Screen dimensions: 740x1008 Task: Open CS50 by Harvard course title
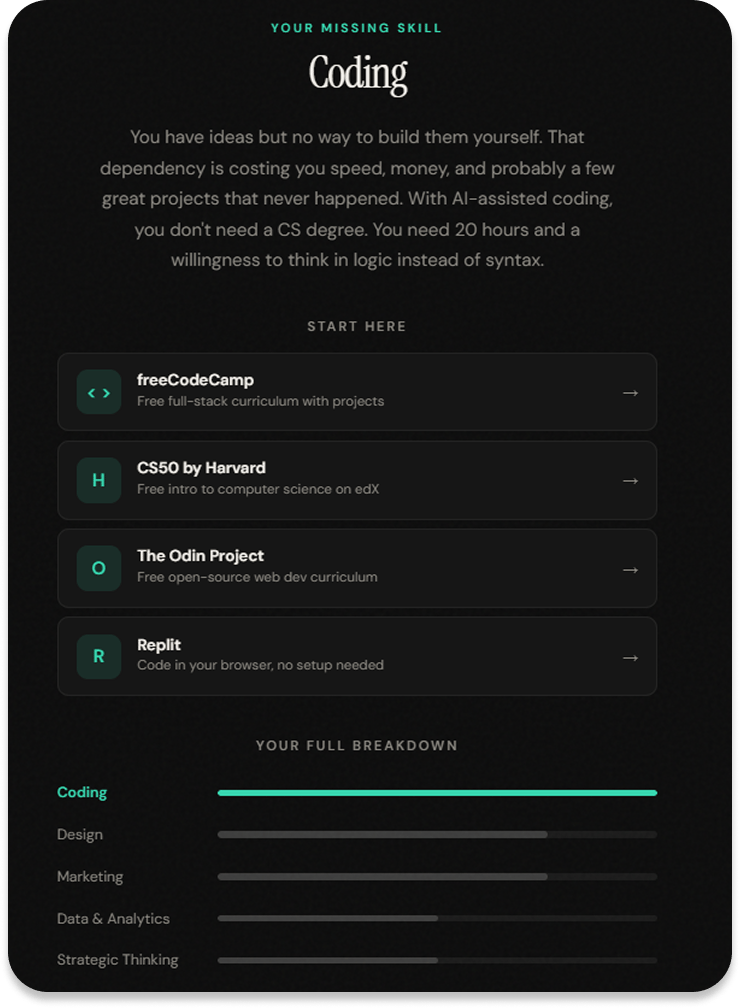pos(201,467)
